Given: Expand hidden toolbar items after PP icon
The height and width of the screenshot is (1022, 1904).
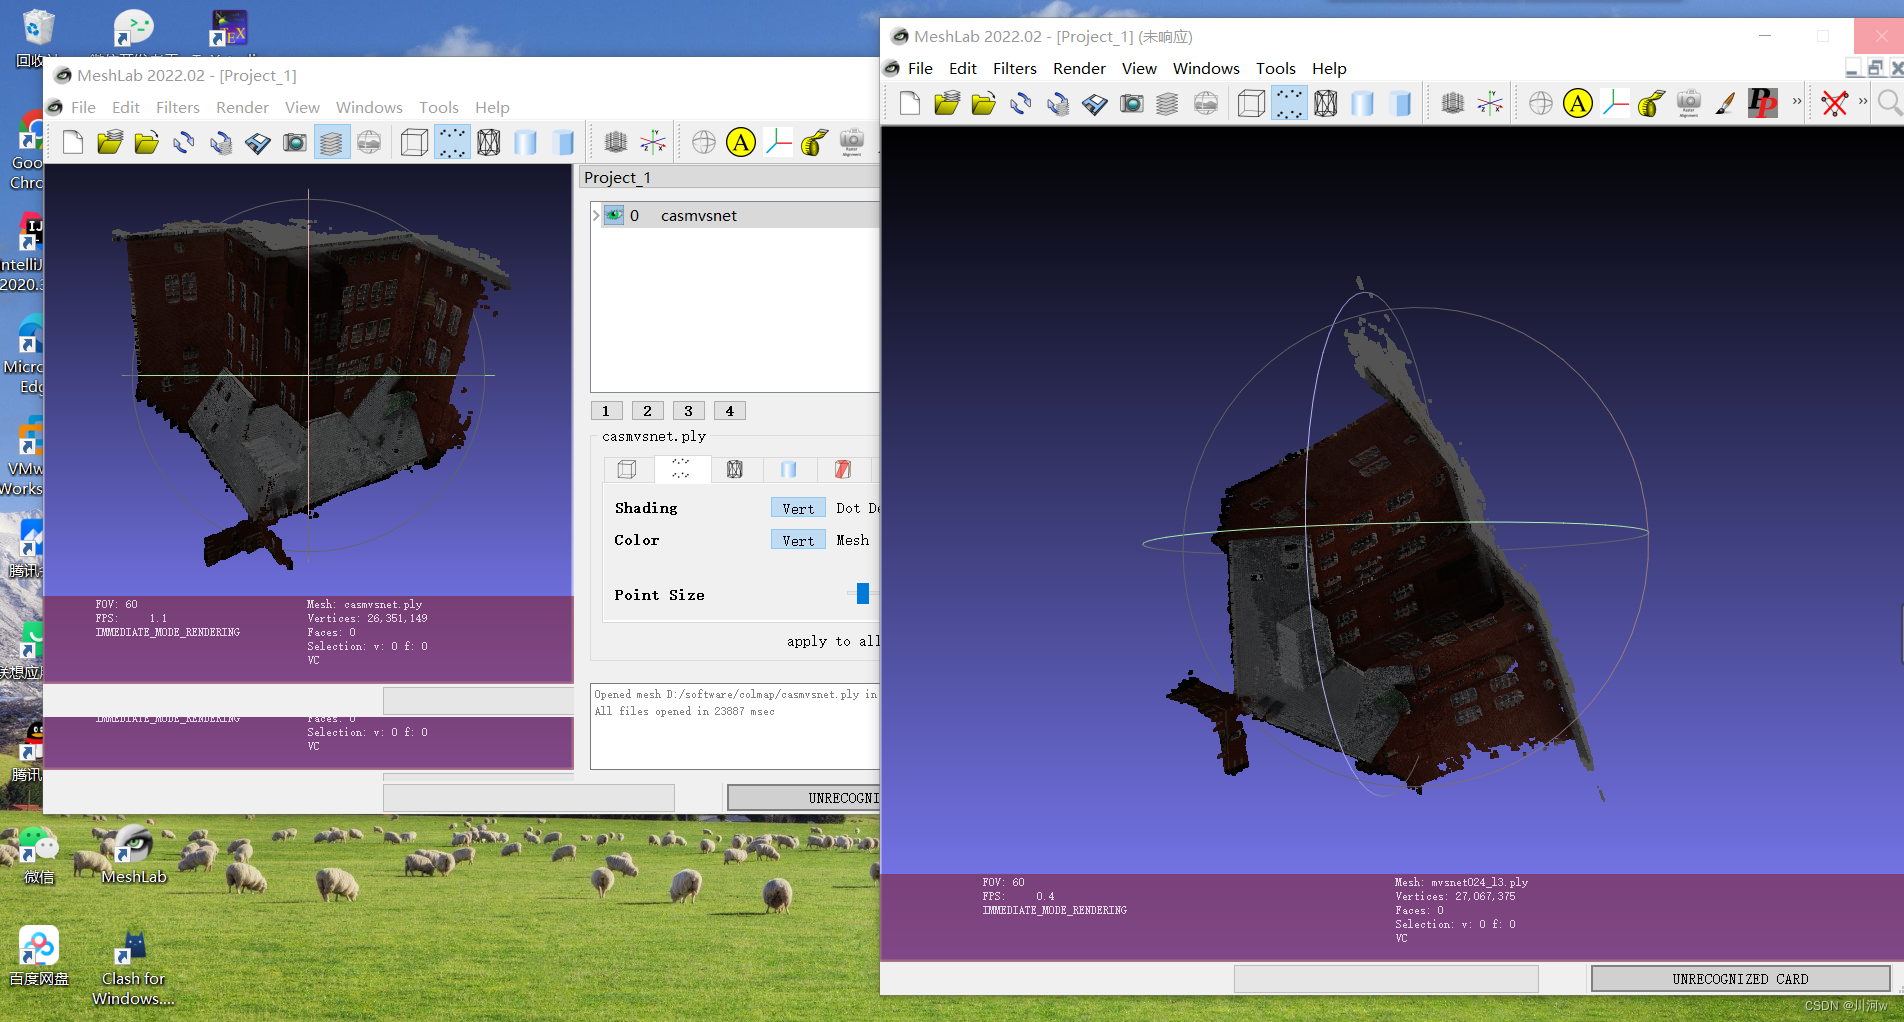Looking at the screenshot, I should pos(1797,102).
